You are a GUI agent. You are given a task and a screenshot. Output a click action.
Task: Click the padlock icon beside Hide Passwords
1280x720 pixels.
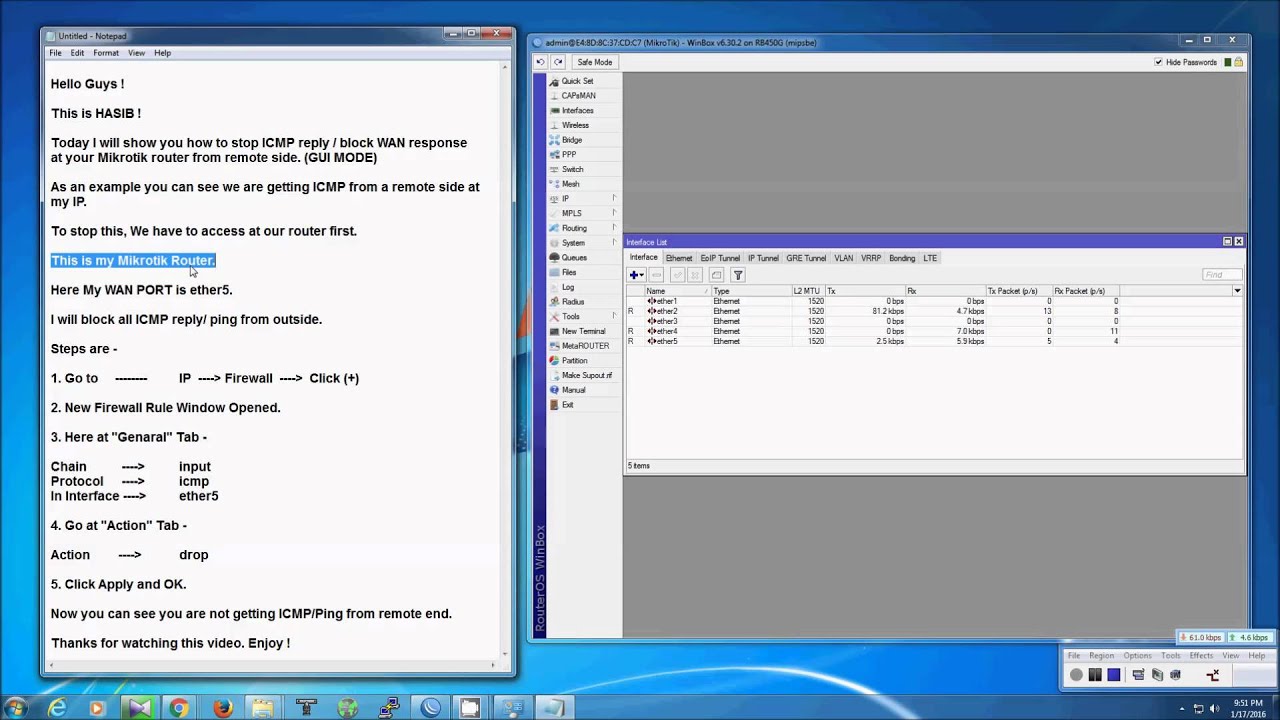[x=1239, y=62]
